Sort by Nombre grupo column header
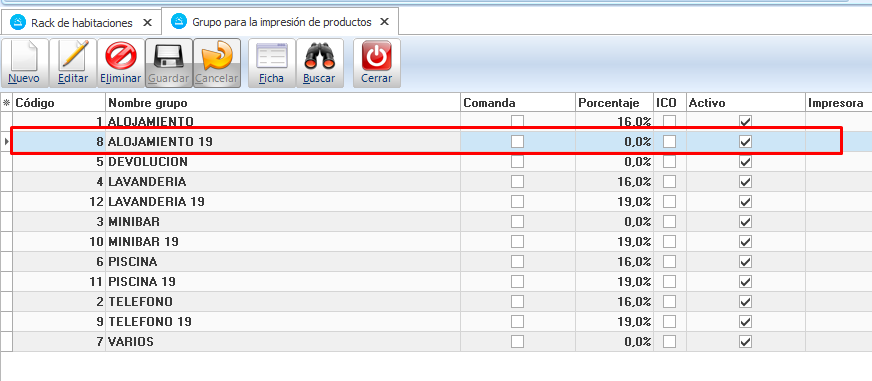This screenshot has height=381, width=872. [x=283, y=103]
